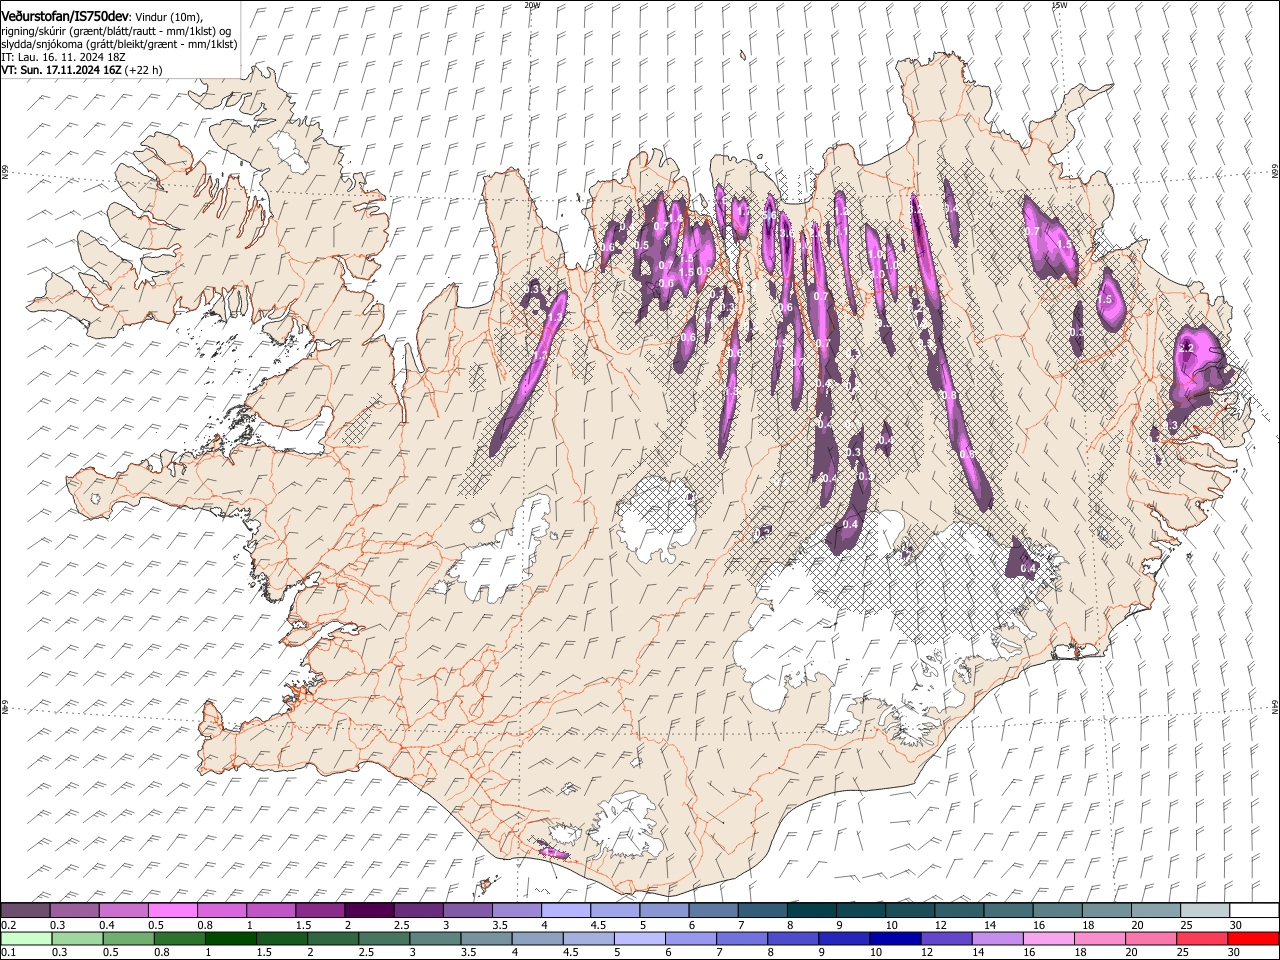Screen dimensions: 1280x960
Task: Click the 3.5 label under the upper legend row
Action: tap(500, 925)
